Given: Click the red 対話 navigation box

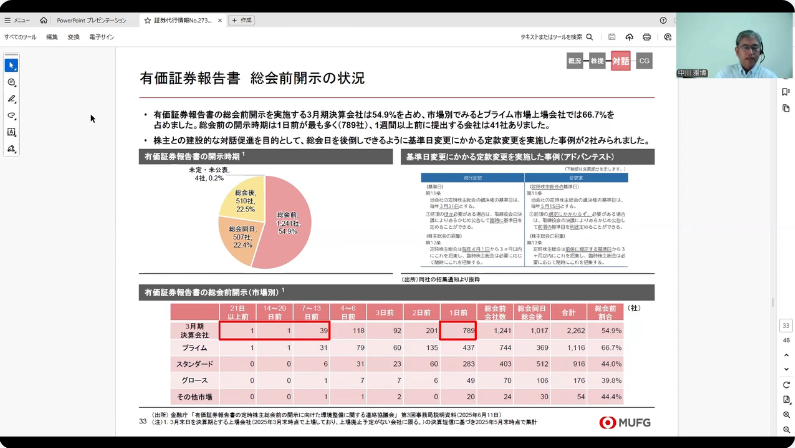Looking at the screenshot, I should [621, 61].
